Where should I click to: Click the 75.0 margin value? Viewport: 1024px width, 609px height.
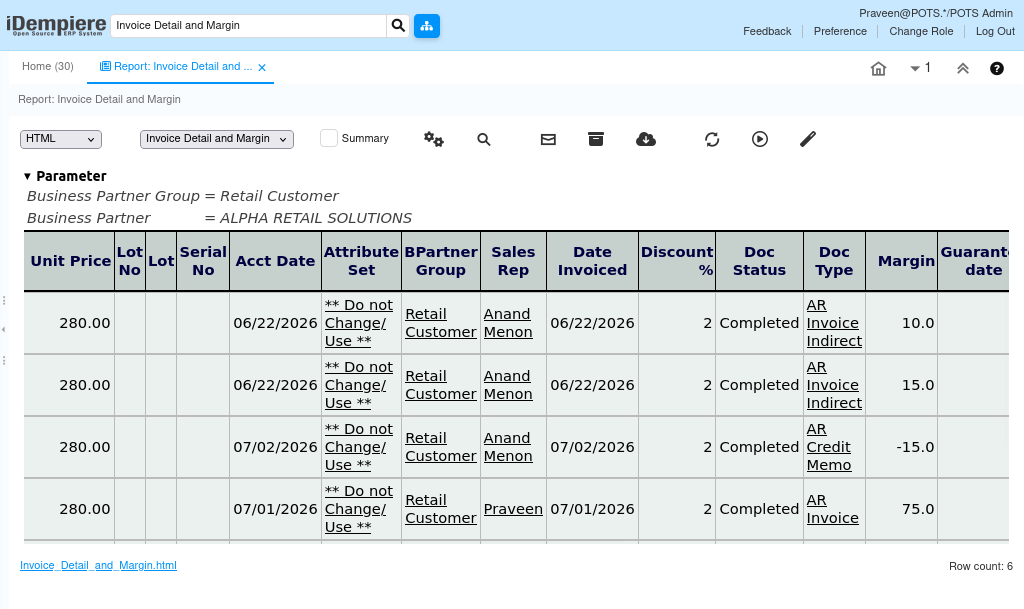pyautogui.click(x=918, y=509)
